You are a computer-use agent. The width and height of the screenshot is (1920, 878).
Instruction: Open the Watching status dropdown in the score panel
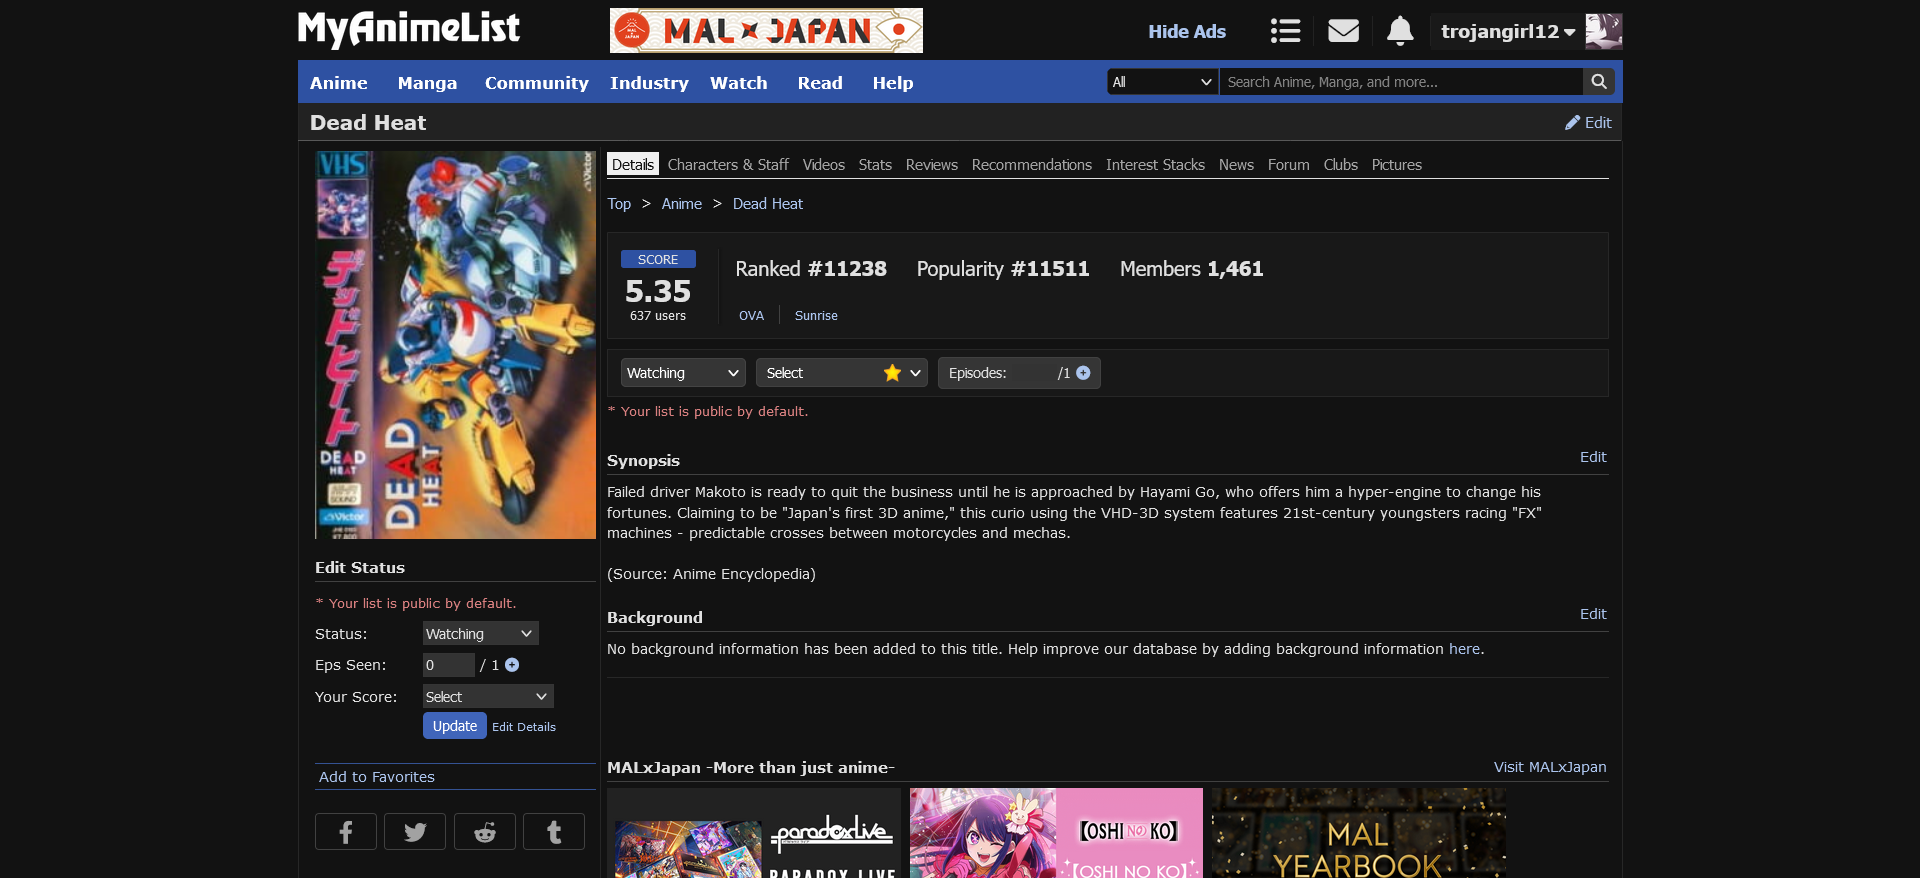(683, 373)
